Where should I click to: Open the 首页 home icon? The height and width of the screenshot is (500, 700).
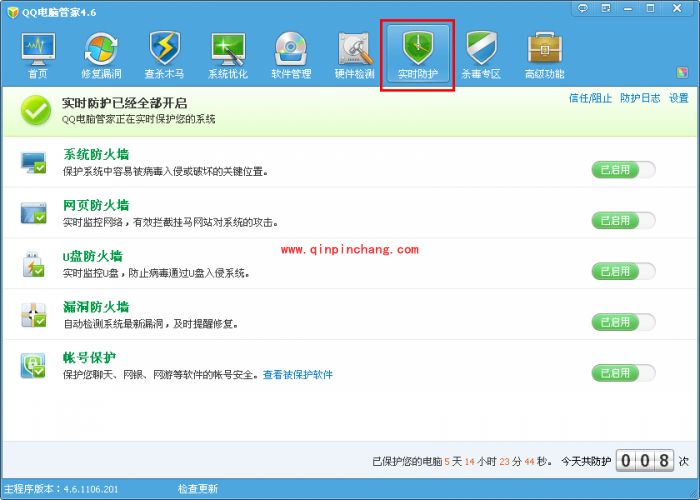(38, 55)
